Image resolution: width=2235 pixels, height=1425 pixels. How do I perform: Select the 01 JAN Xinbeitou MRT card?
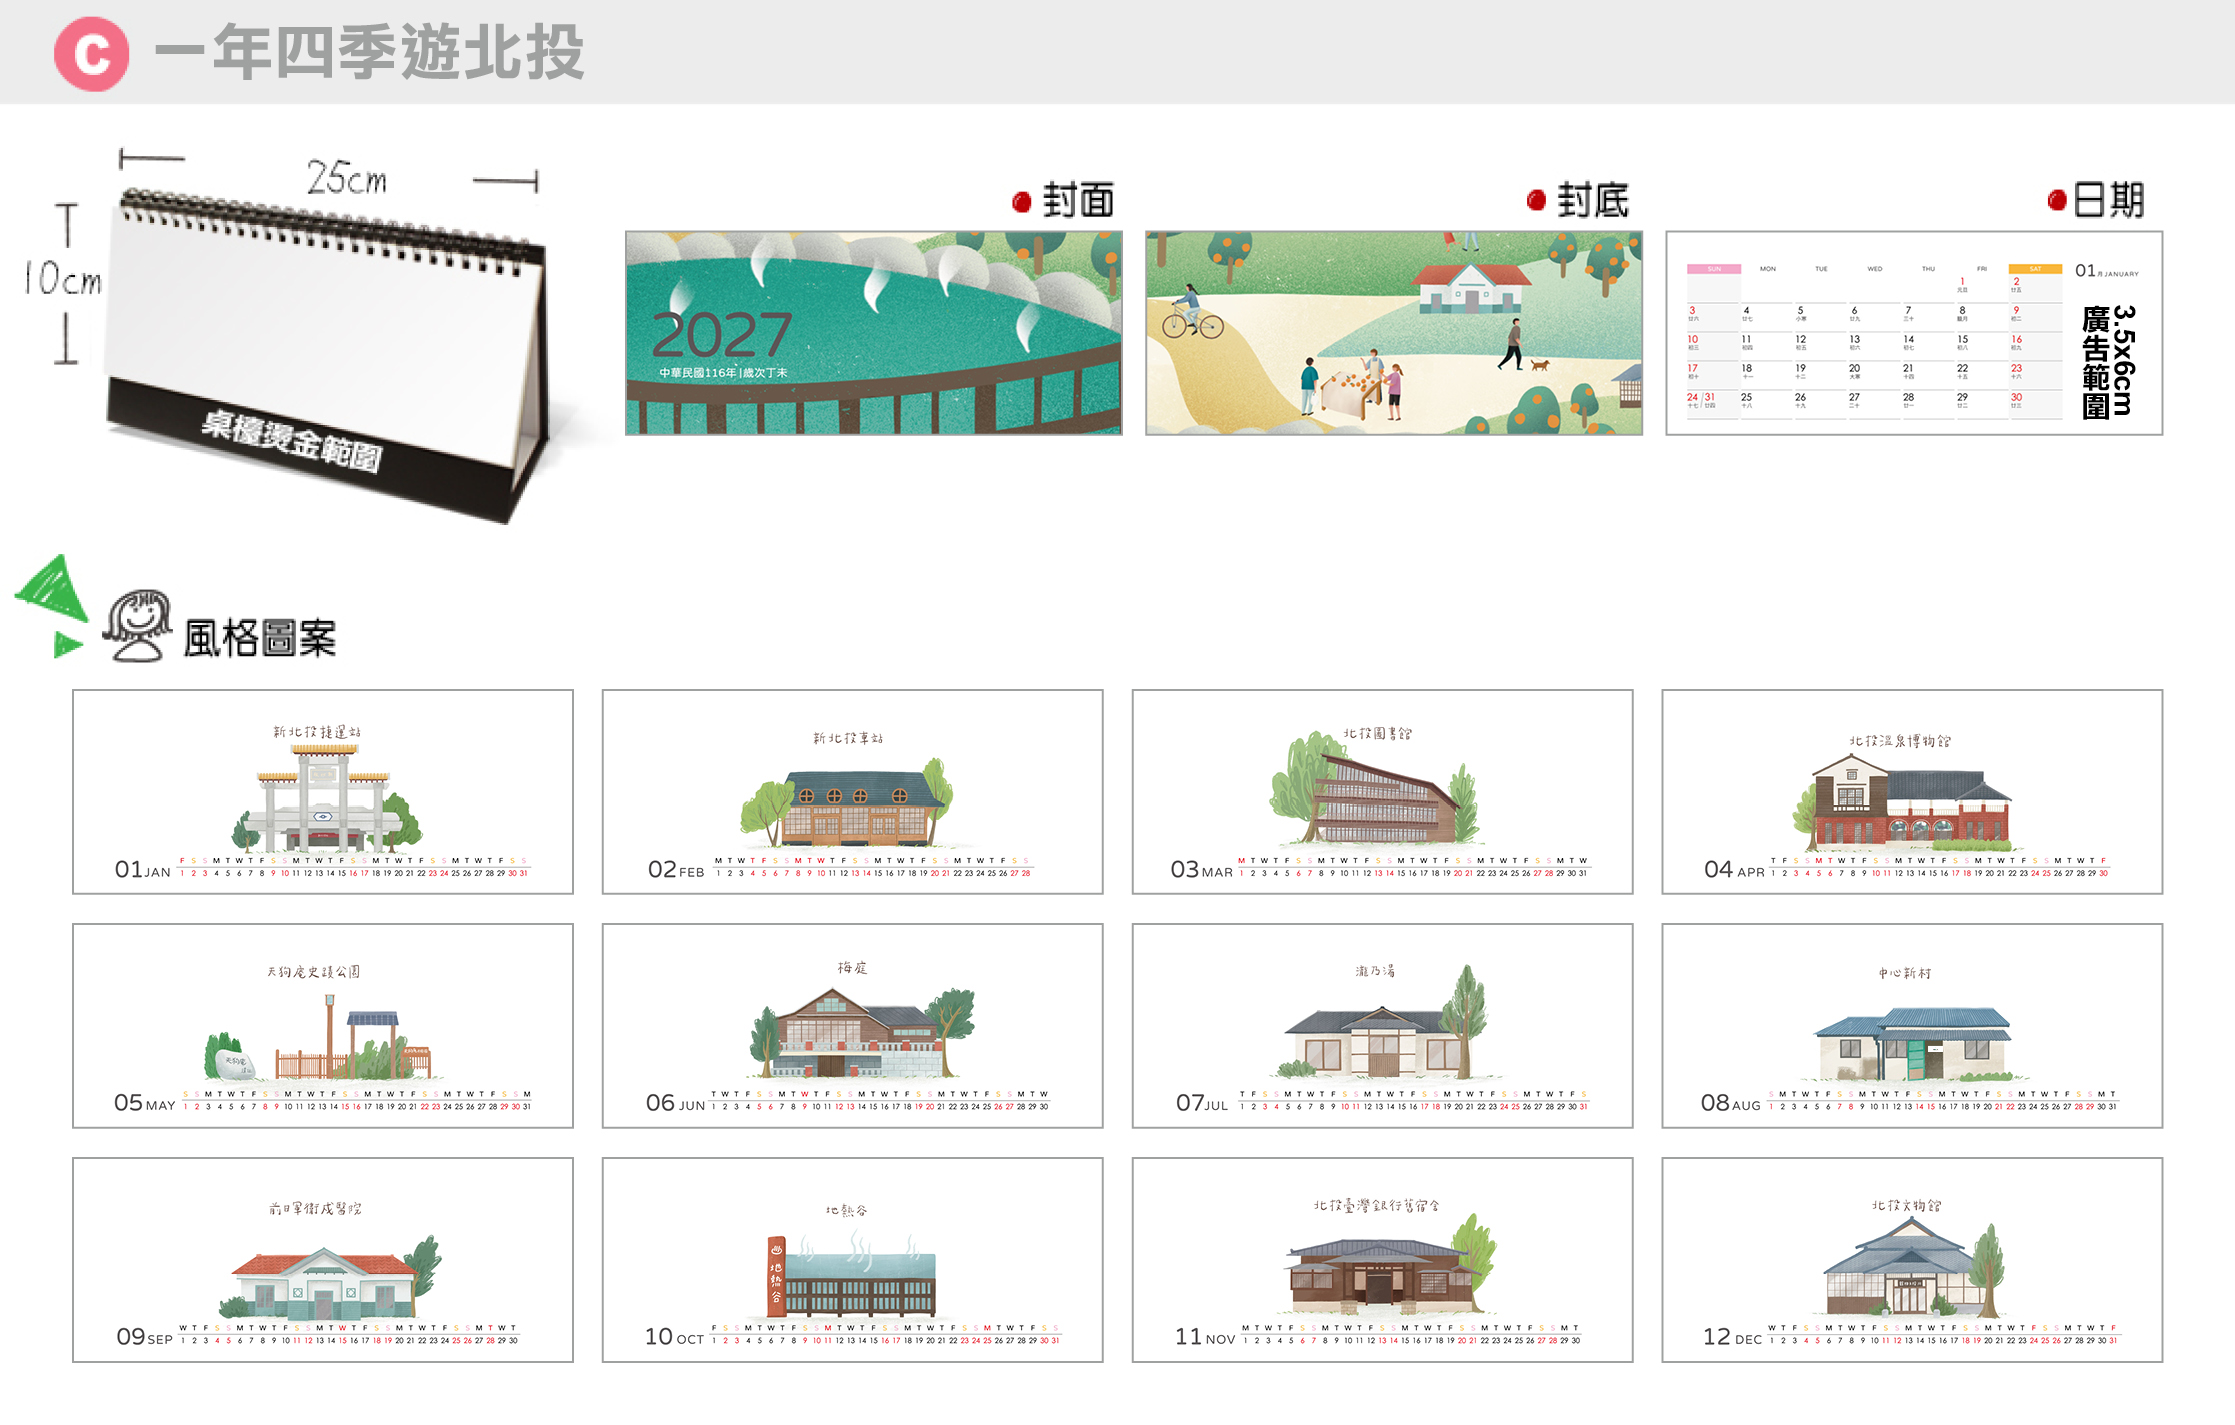(323, 791)
